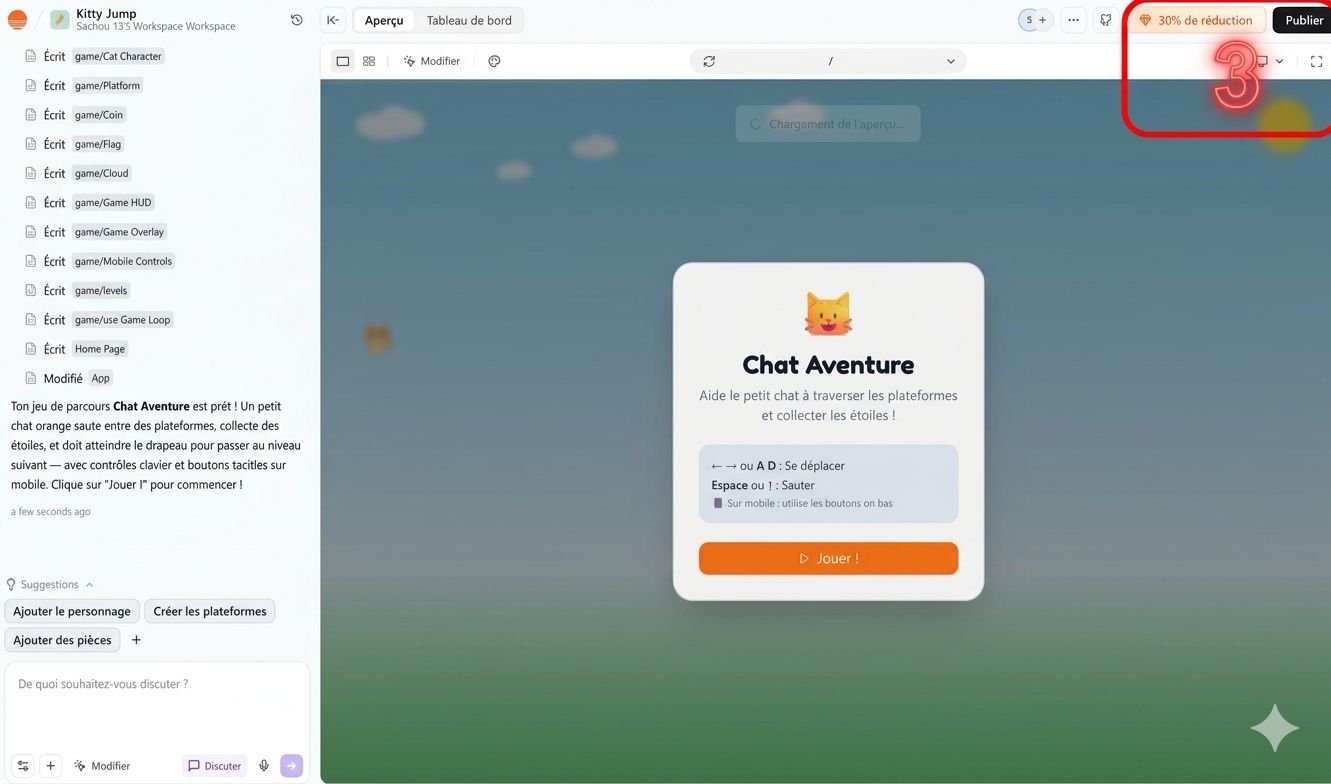The width and height of the screenshot is (1331, 784).
Task: Collapse the chat panel arrow icon
Action: coord(333,20)
